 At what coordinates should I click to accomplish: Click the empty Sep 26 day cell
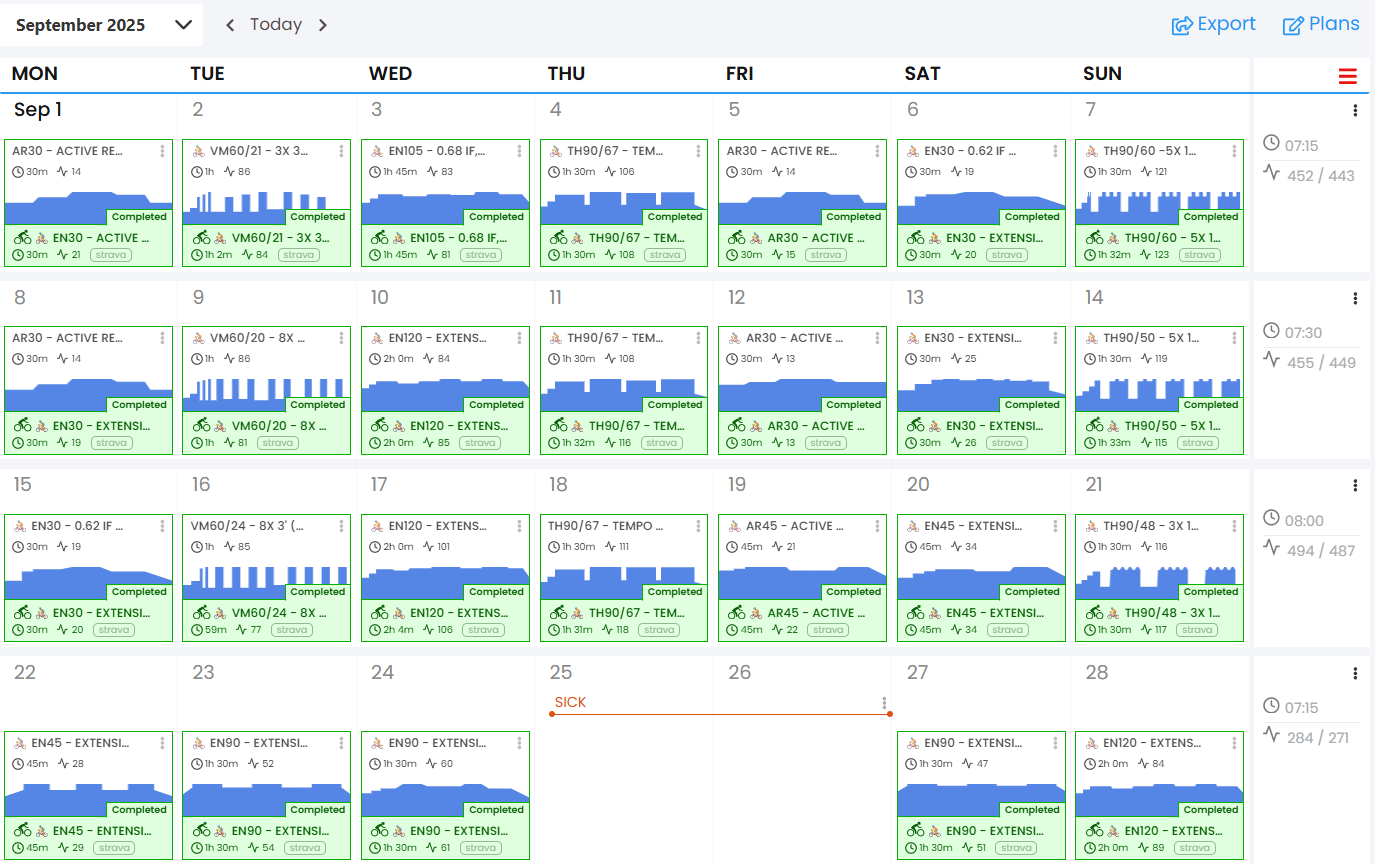tap(803, 790)
